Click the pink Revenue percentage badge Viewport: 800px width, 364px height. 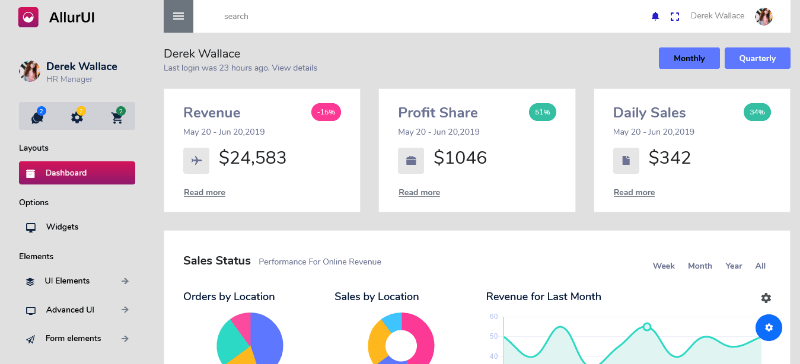[326, 112]
